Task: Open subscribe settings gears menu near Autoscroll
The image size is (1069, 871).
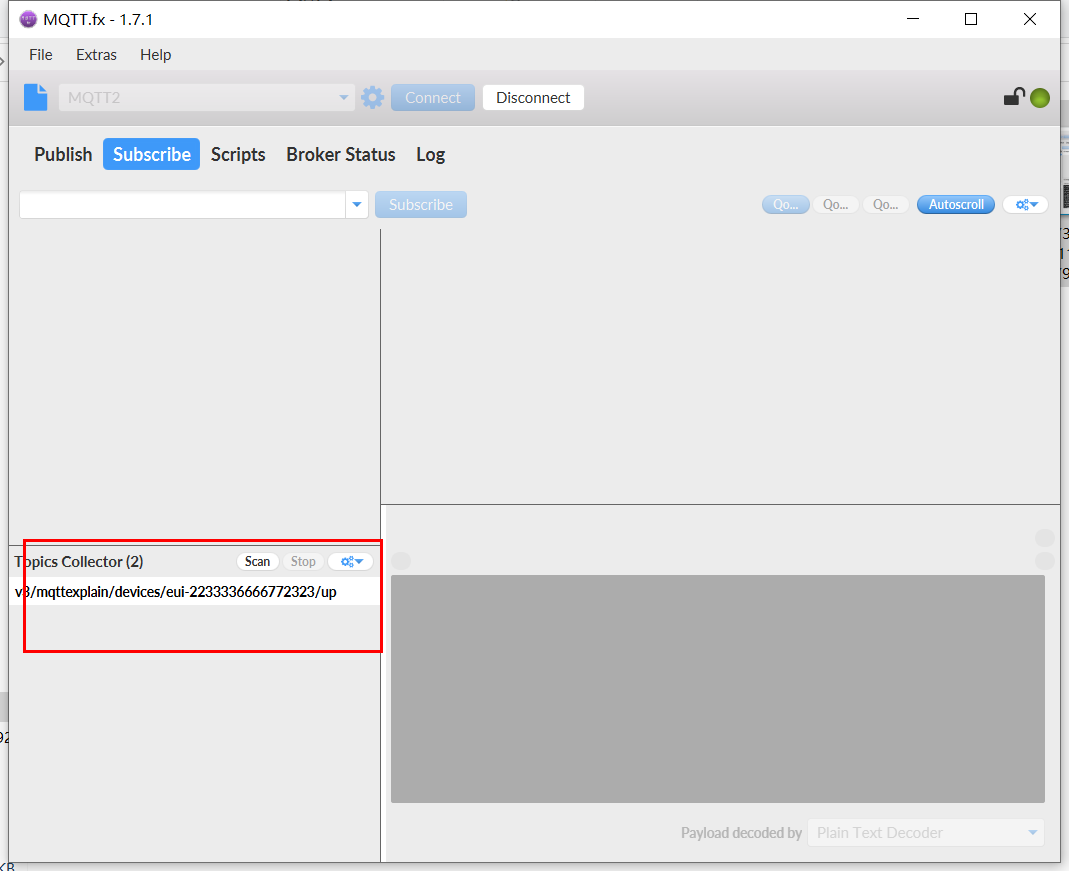Action: coord(1026,204)
